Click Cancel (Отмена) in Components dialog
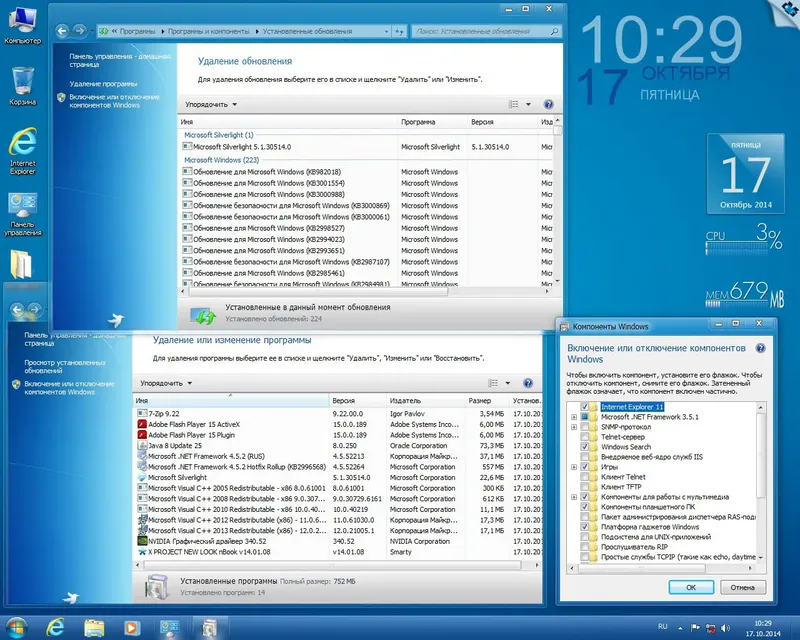 click(742, 587)
